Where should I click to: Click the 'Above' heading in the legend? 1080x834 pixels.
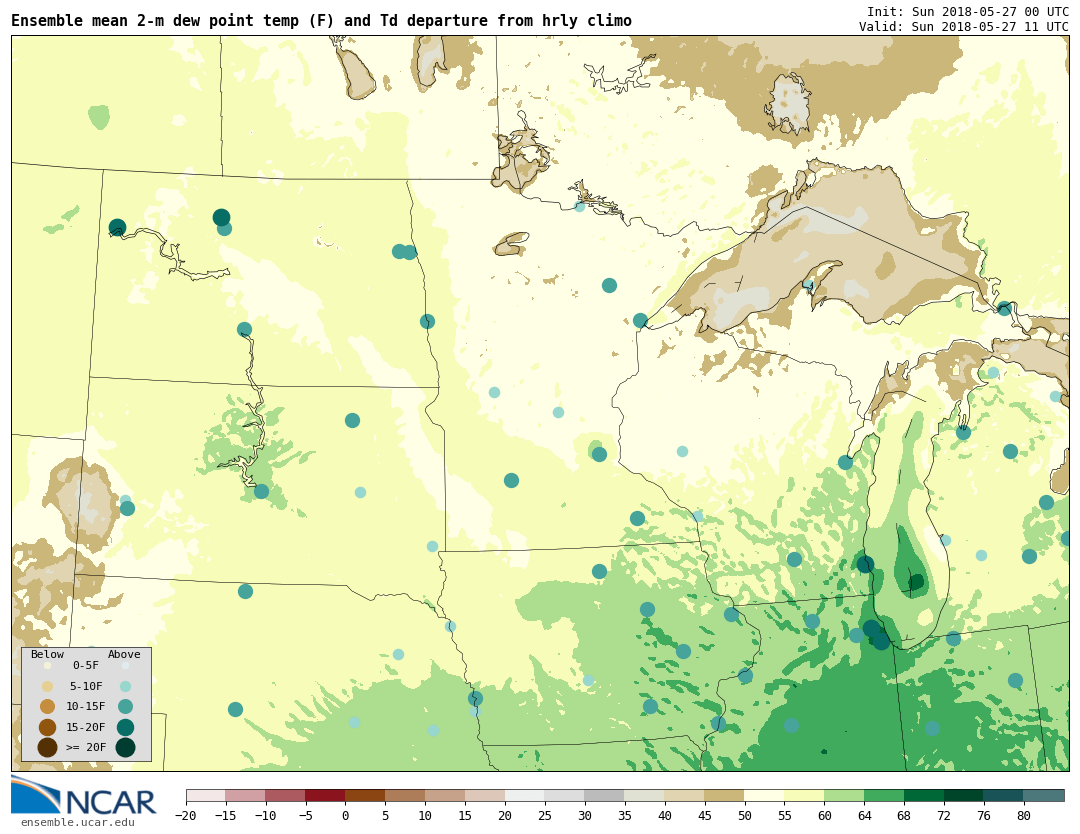124,654
